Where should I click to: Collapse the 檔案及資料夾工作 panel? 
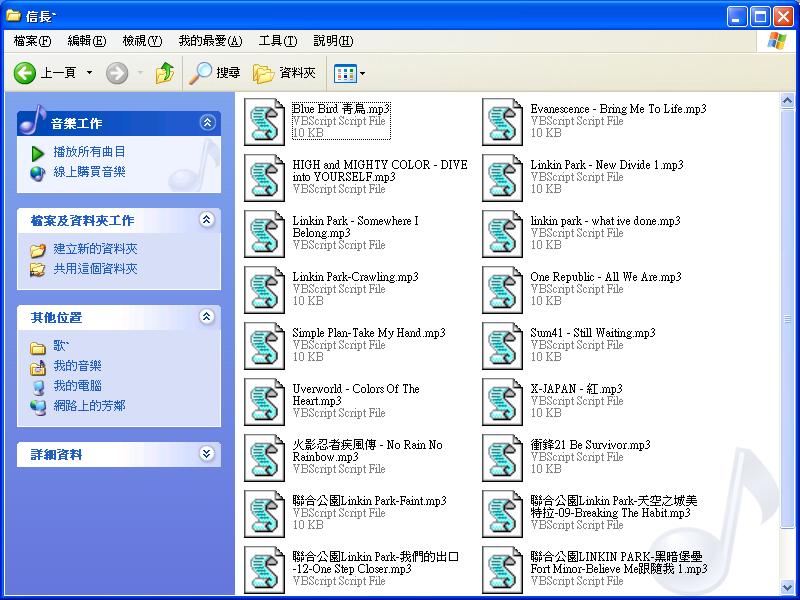click(207, 220)
